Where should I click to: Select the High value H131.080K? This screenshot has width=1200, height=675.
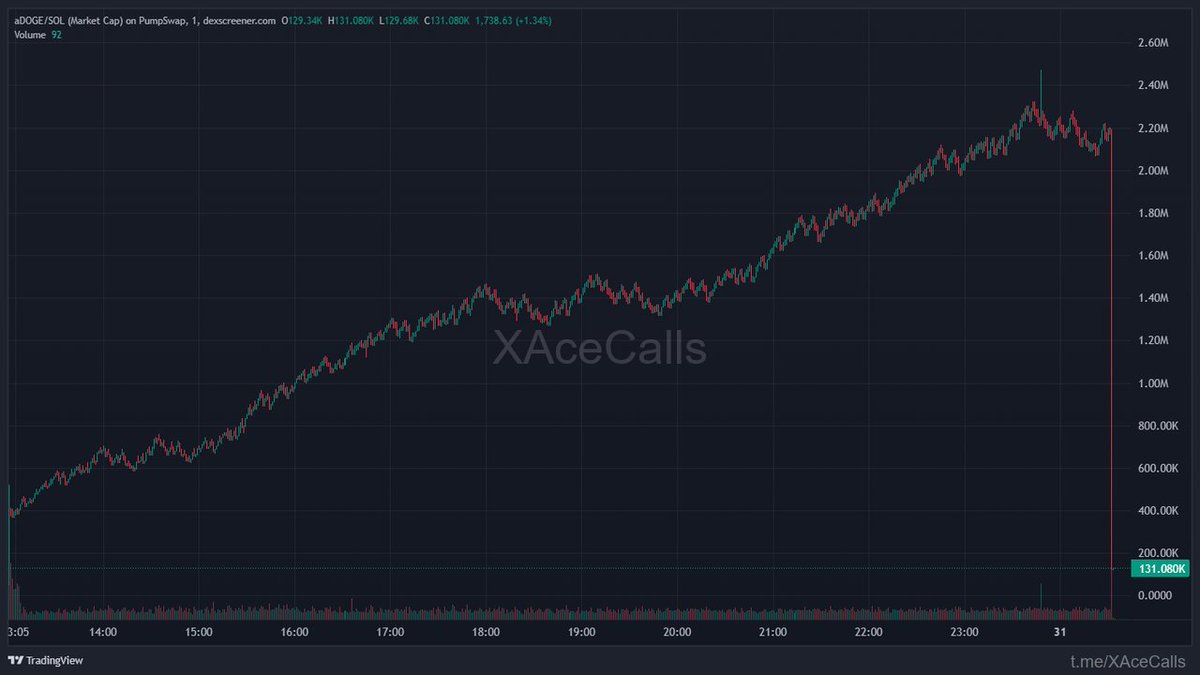[x=353, y=20]
